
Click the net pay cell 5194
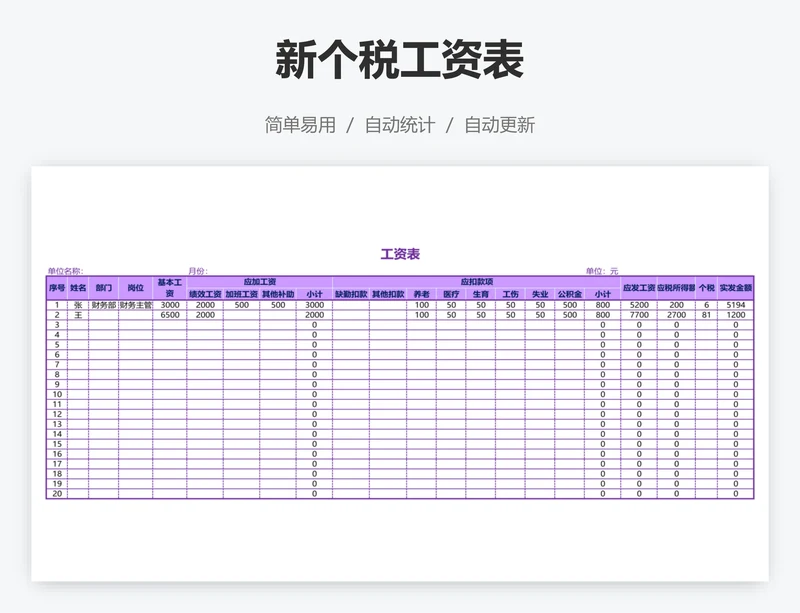click(735, 305)
